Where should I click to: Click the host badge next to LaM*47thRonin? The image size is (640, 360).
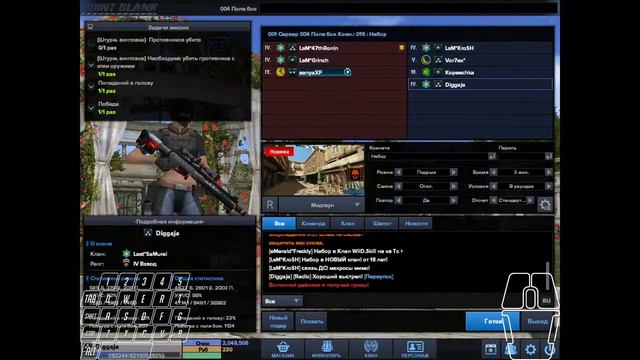402,48
